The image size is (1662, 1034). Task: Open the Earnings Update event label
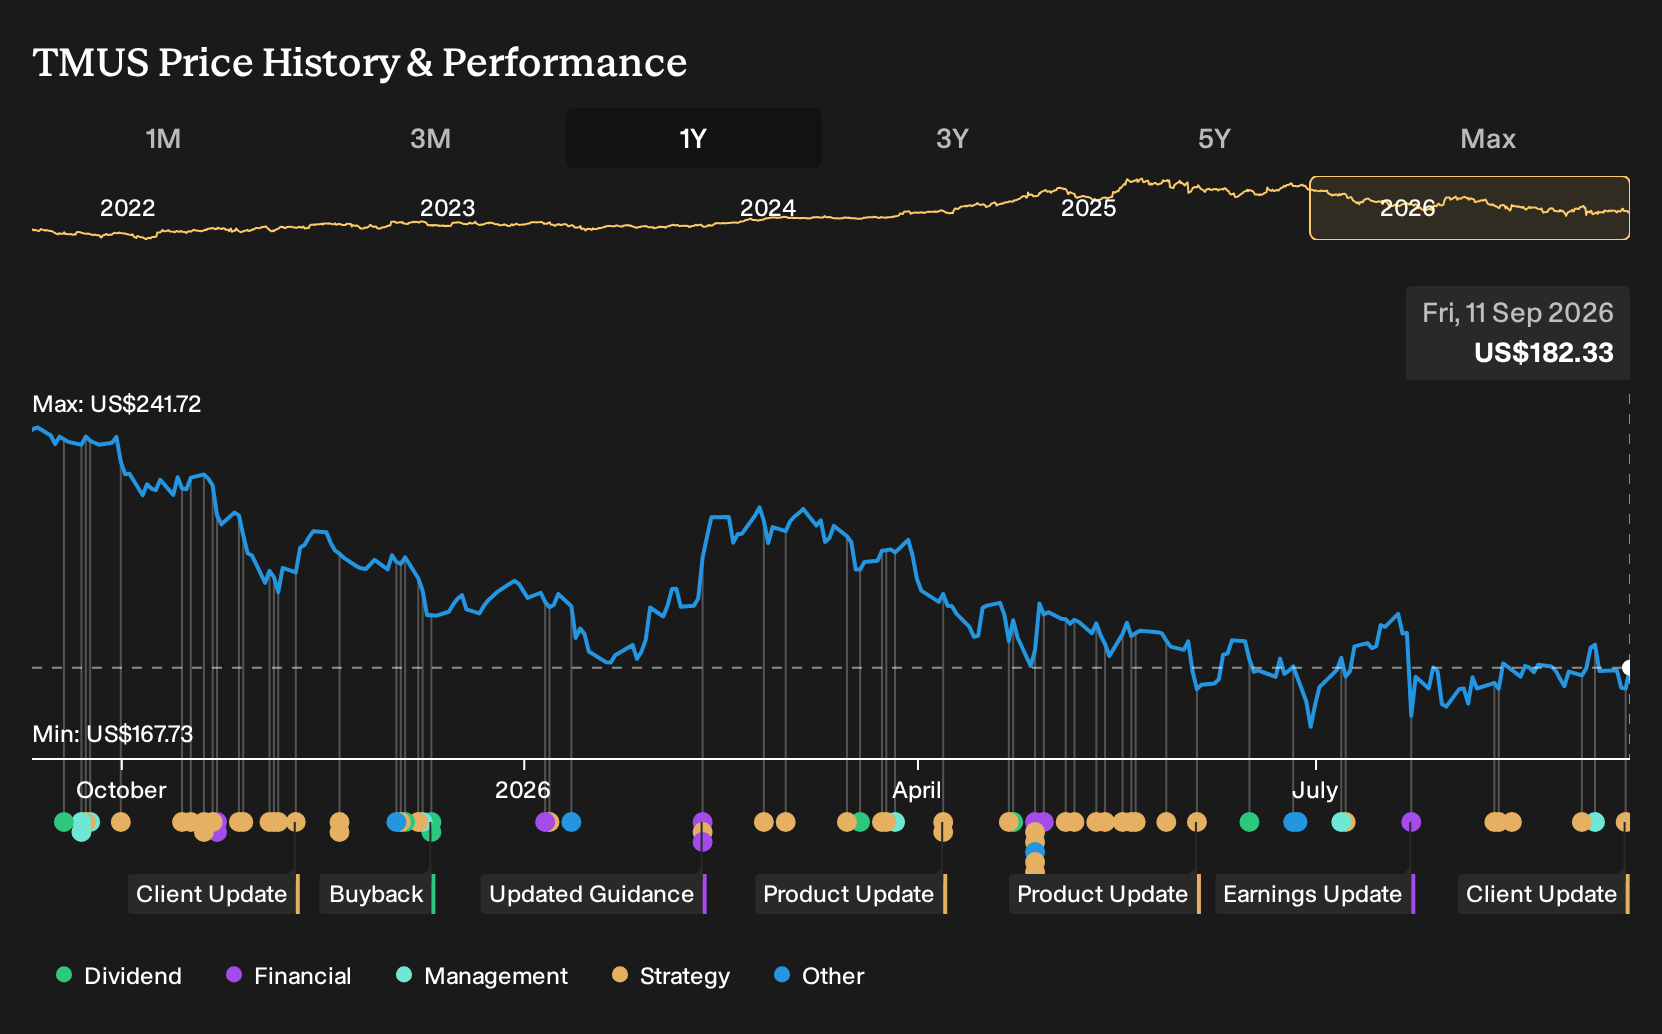1314,894
